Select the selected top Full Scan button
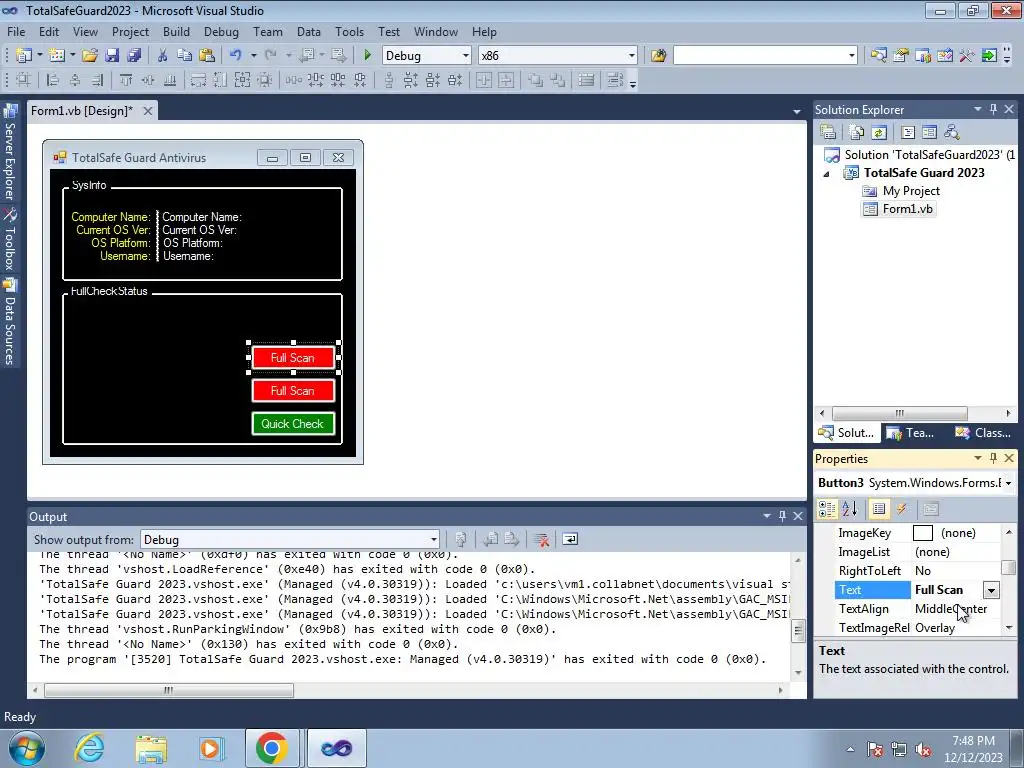1024x768 pixels. click(x=293, y=358)
